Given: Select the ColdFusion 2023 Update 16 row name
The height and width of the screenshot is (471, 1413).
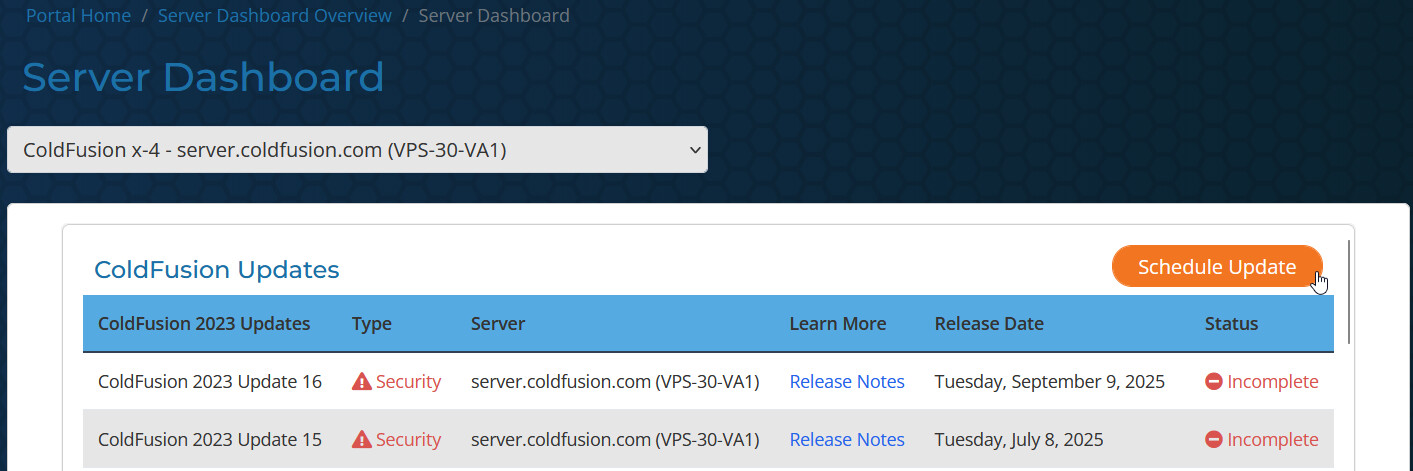Looking at the screenshot, I should click(x=210, y=382).
